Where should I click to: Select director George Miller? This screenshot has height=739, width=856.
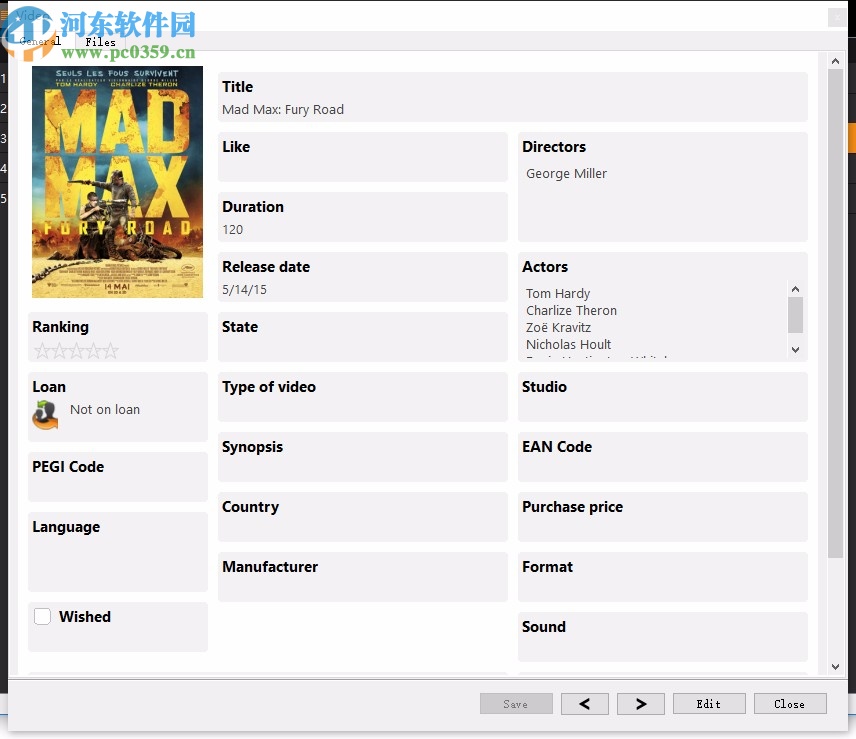tap(566, 174)
